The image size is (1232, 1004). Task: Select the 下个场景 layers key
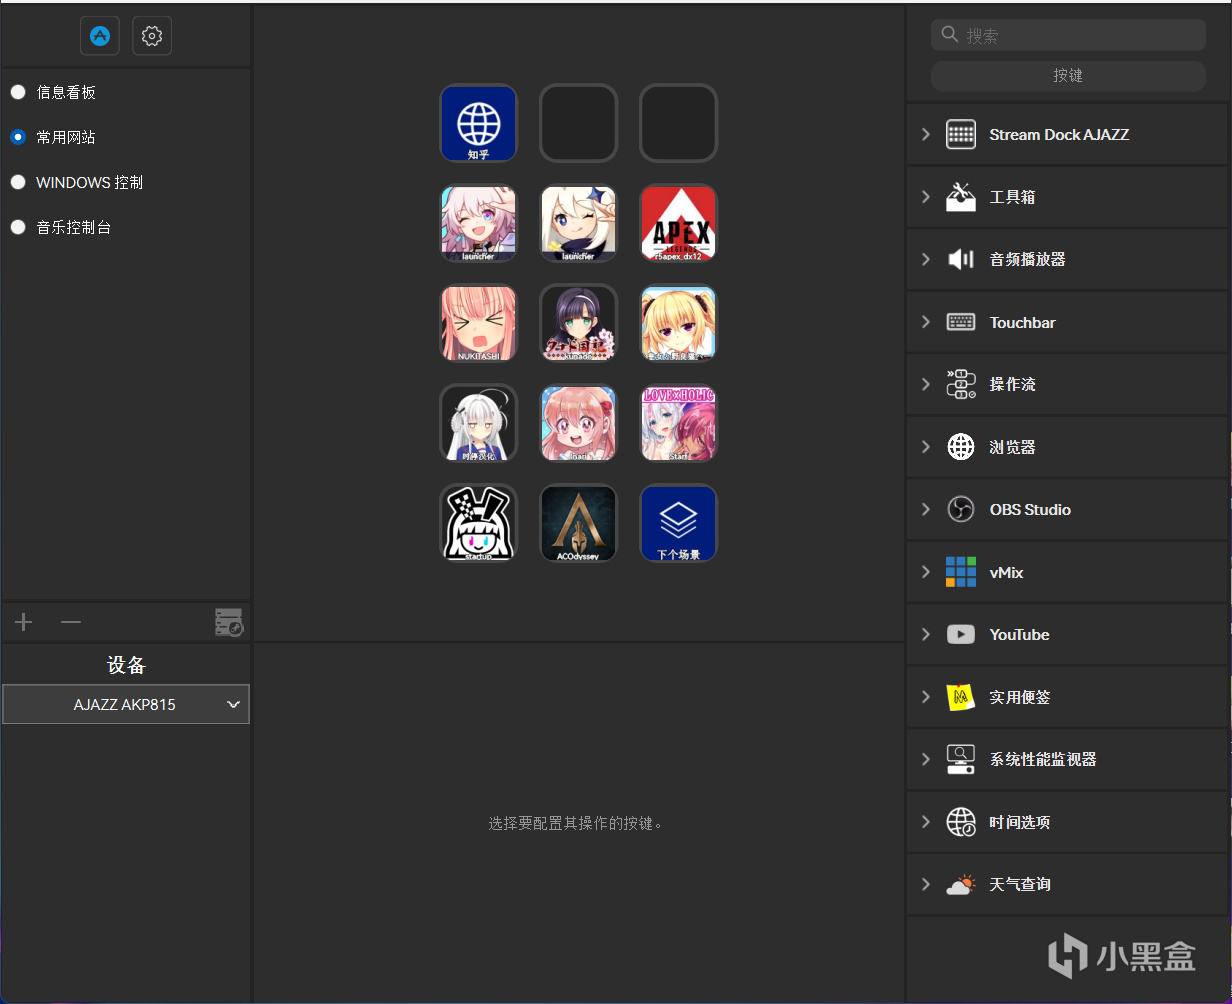(679, 523)
